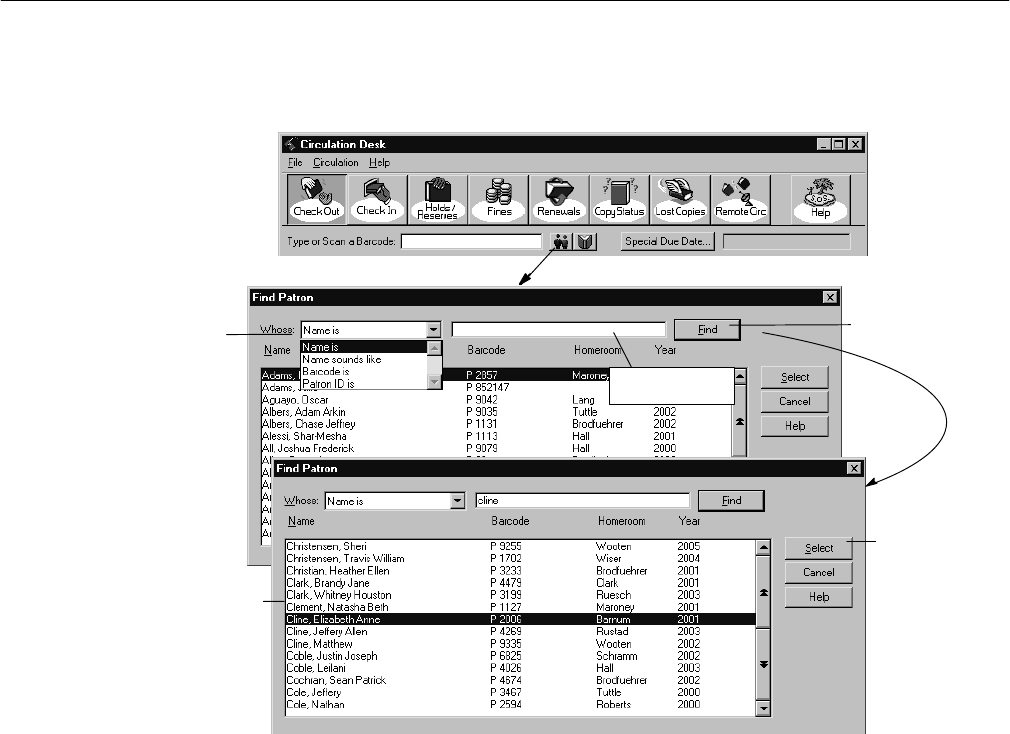The height and width of the screenshot is (734, 1010).
Task: Click search field containing 'cline'
Action: [582, 500]
